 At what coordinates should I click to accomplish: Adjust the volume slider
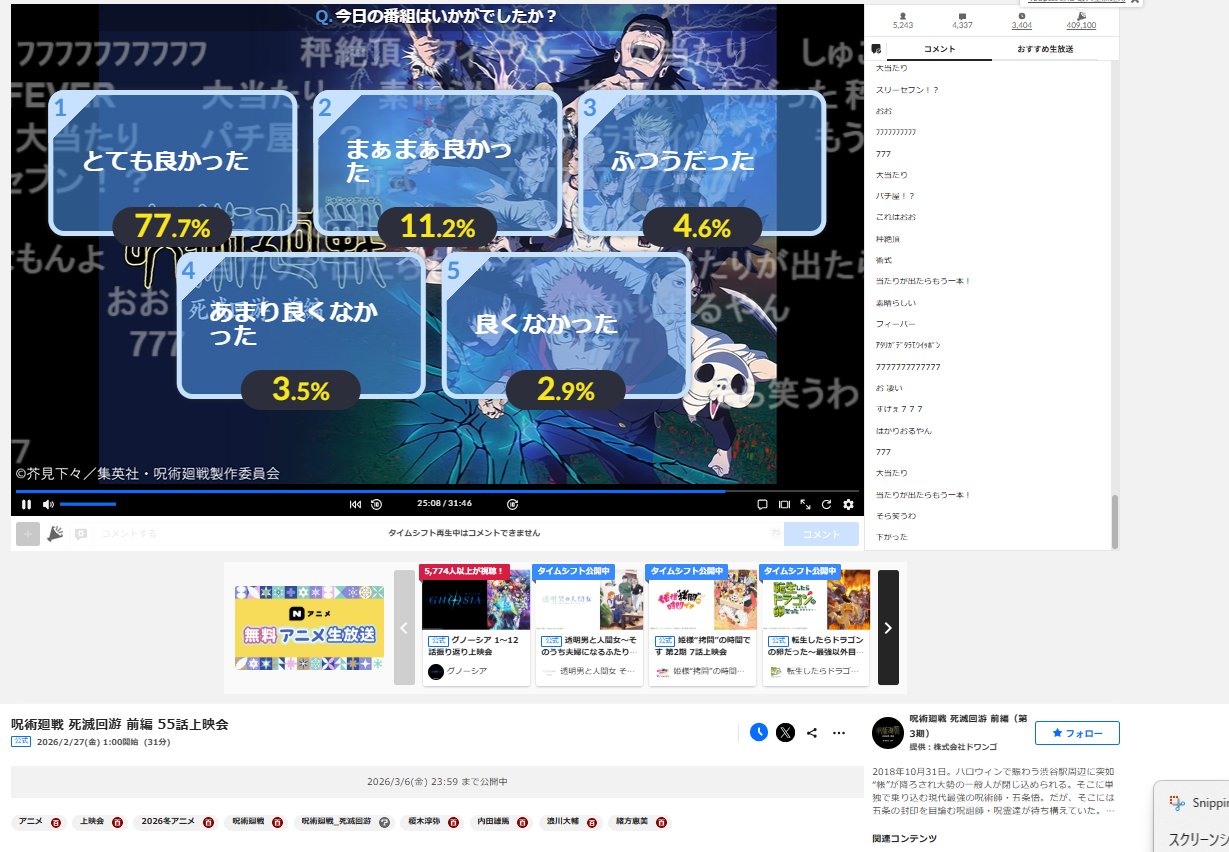pos(88,504)
